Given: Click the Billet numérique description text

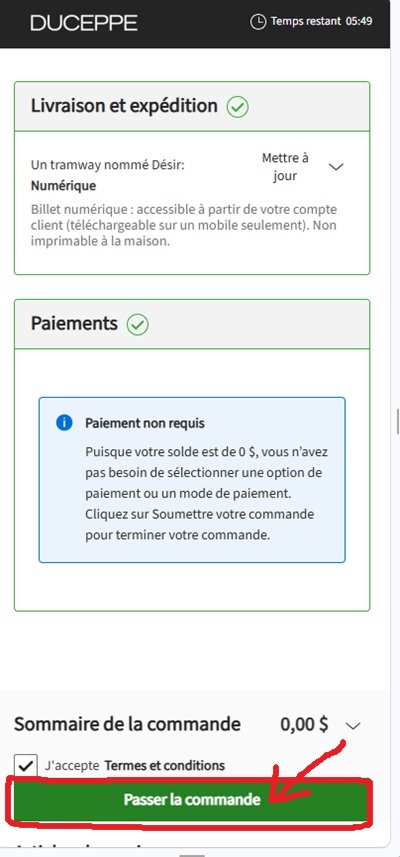Looking at the screenshot, I should 184,225.
